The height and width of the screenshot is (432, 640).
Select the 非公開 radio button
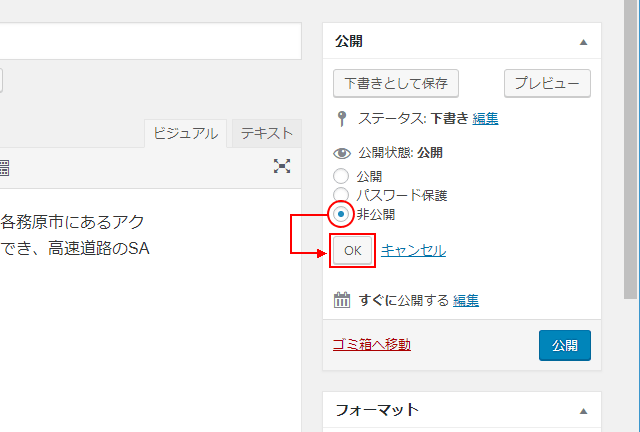point(341,214)
